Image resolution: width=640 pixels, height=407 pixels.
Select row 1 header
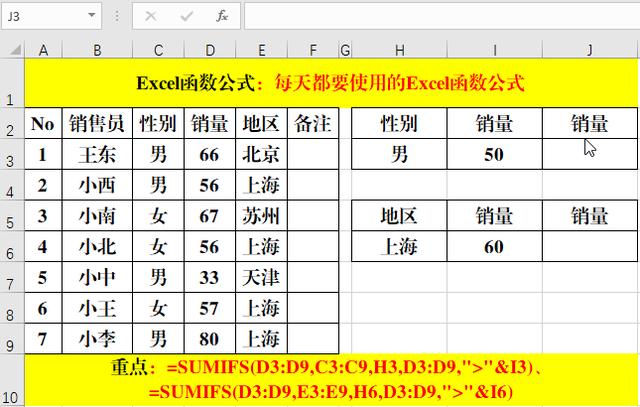tap(12, 83)
